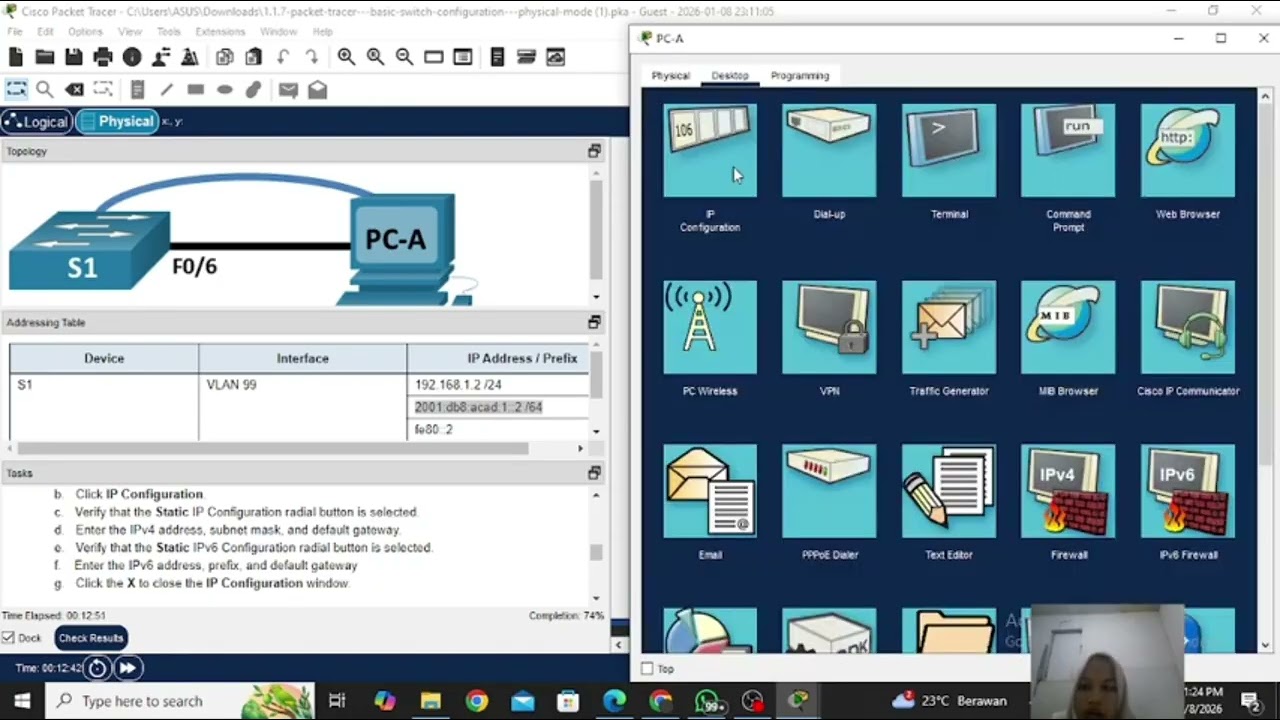1280x720 pixels.
Task: Click the Save file toolbar icon
Action: (73, 57)
